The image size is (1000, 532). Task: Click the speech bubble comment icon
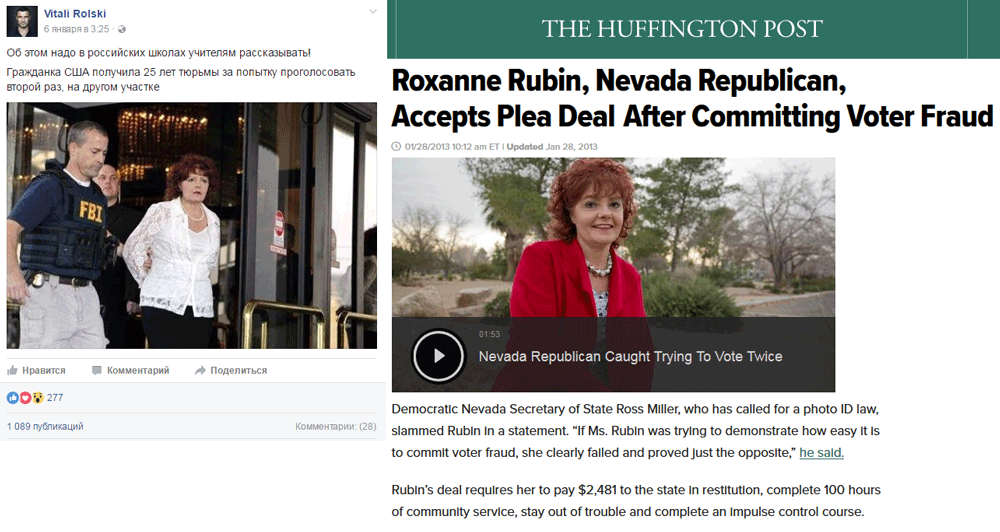tap(97, 370)
